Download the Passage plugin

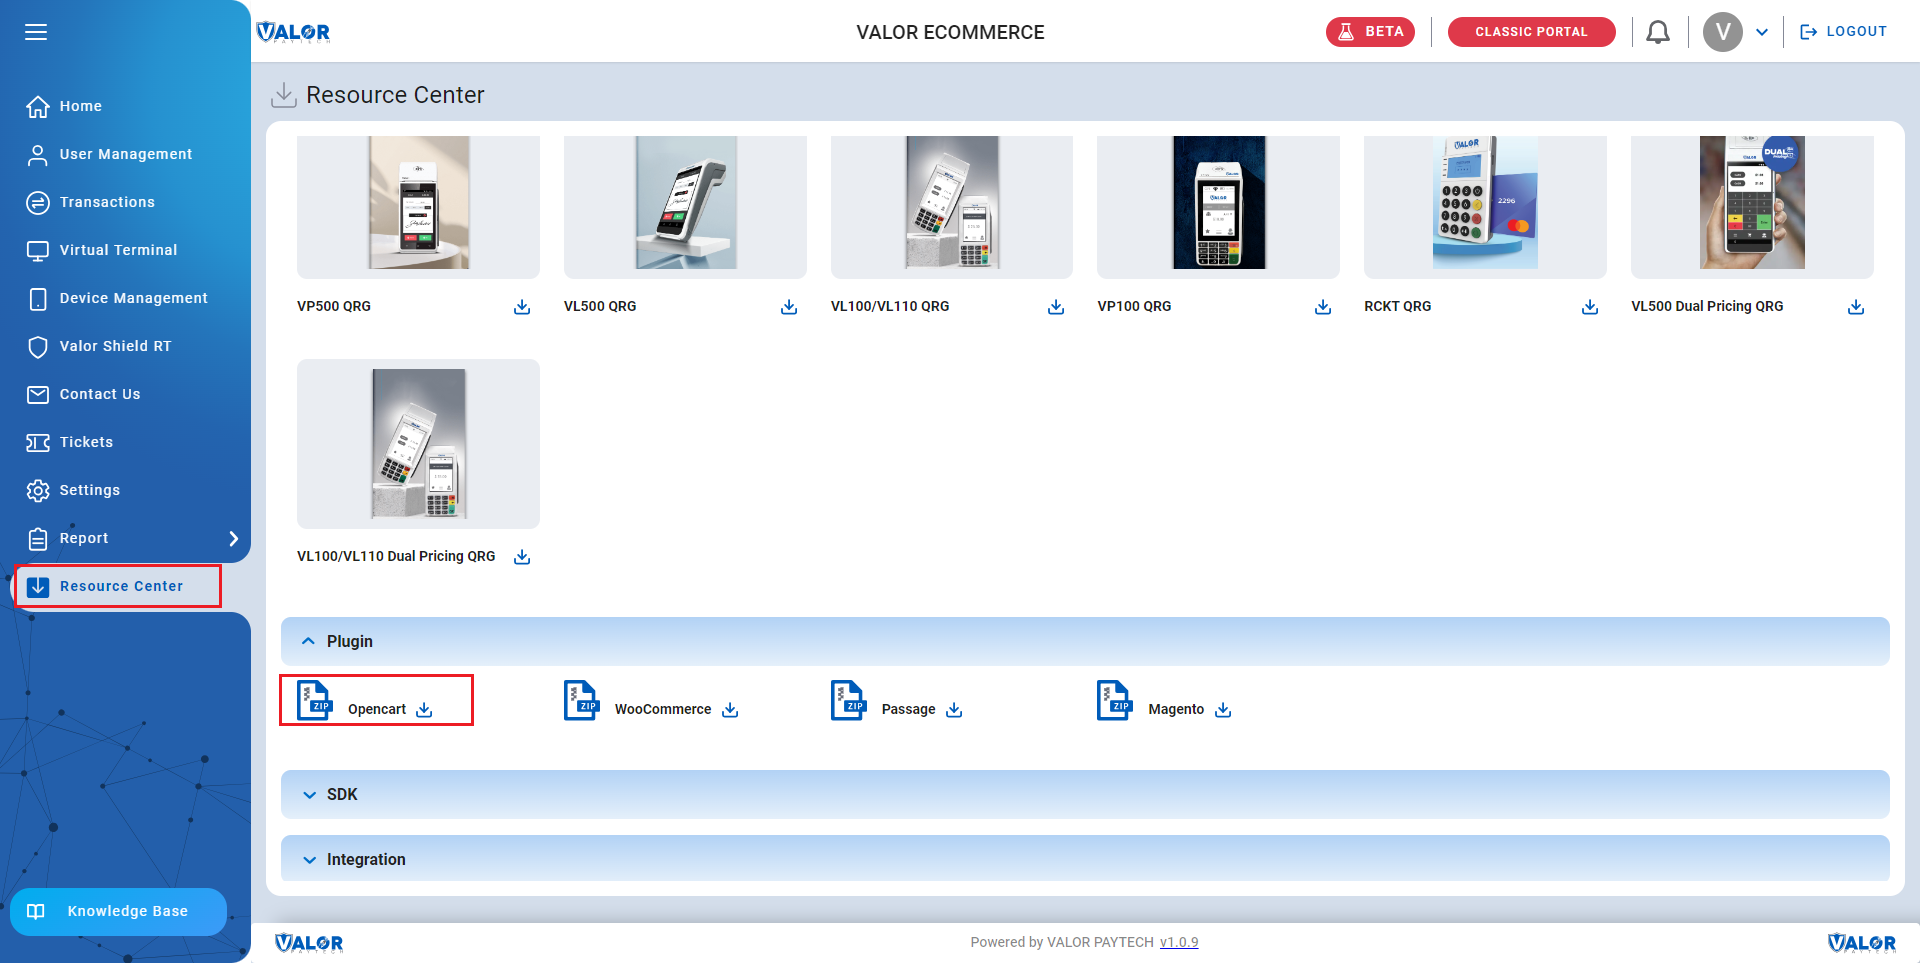[954, 709]
